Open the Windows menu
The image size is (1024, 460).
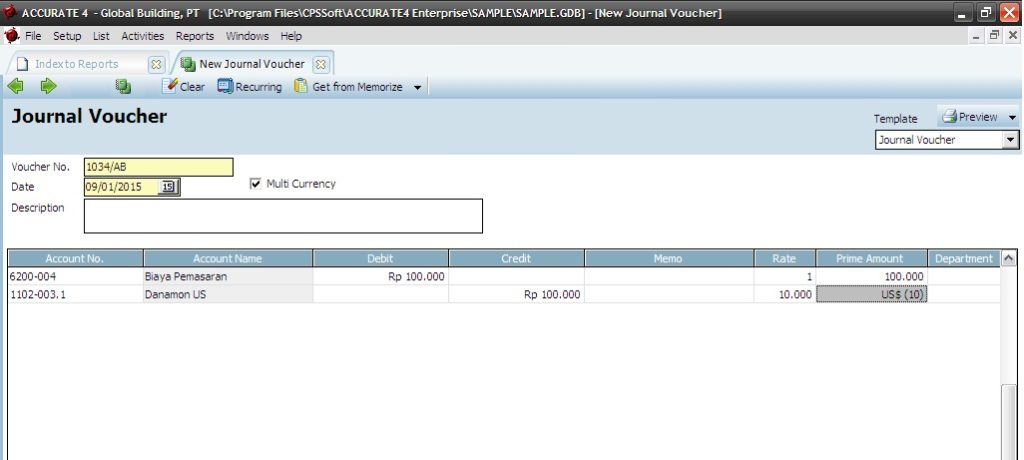tap(248, 36)
